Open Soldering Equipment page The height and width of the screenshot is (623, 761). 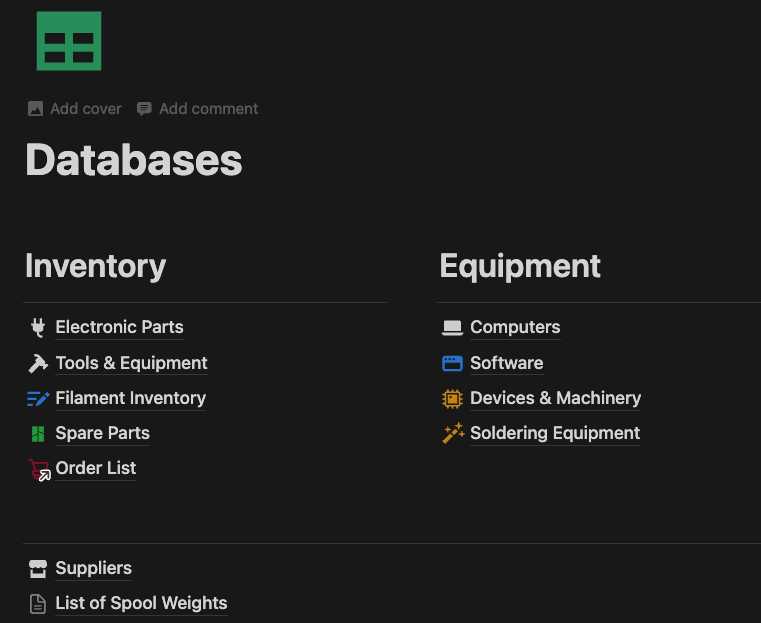click(555, 433)
